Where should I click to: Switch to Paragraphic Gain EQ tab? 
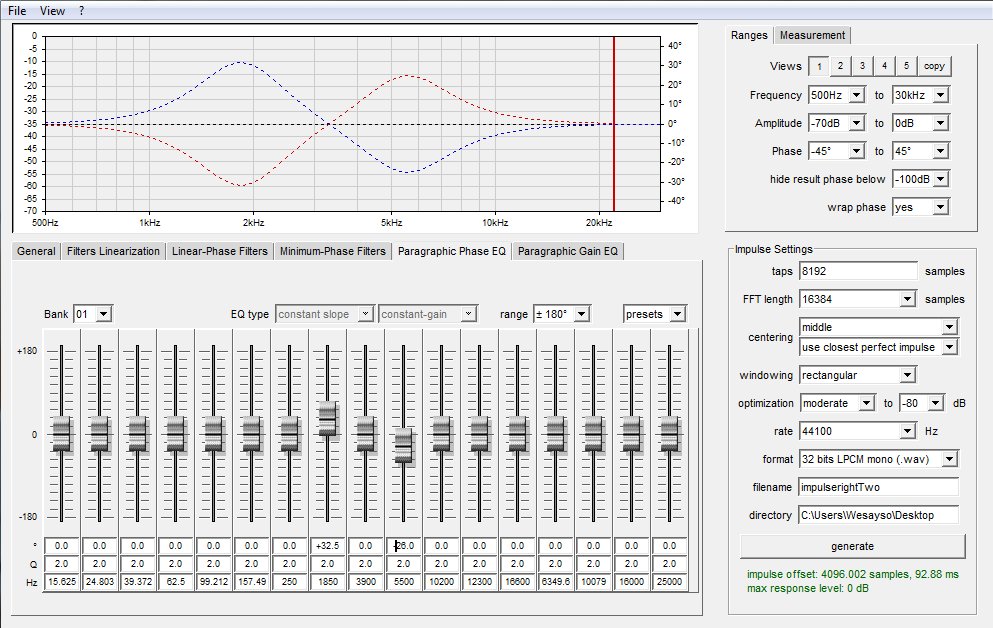[x=567, y=251]
